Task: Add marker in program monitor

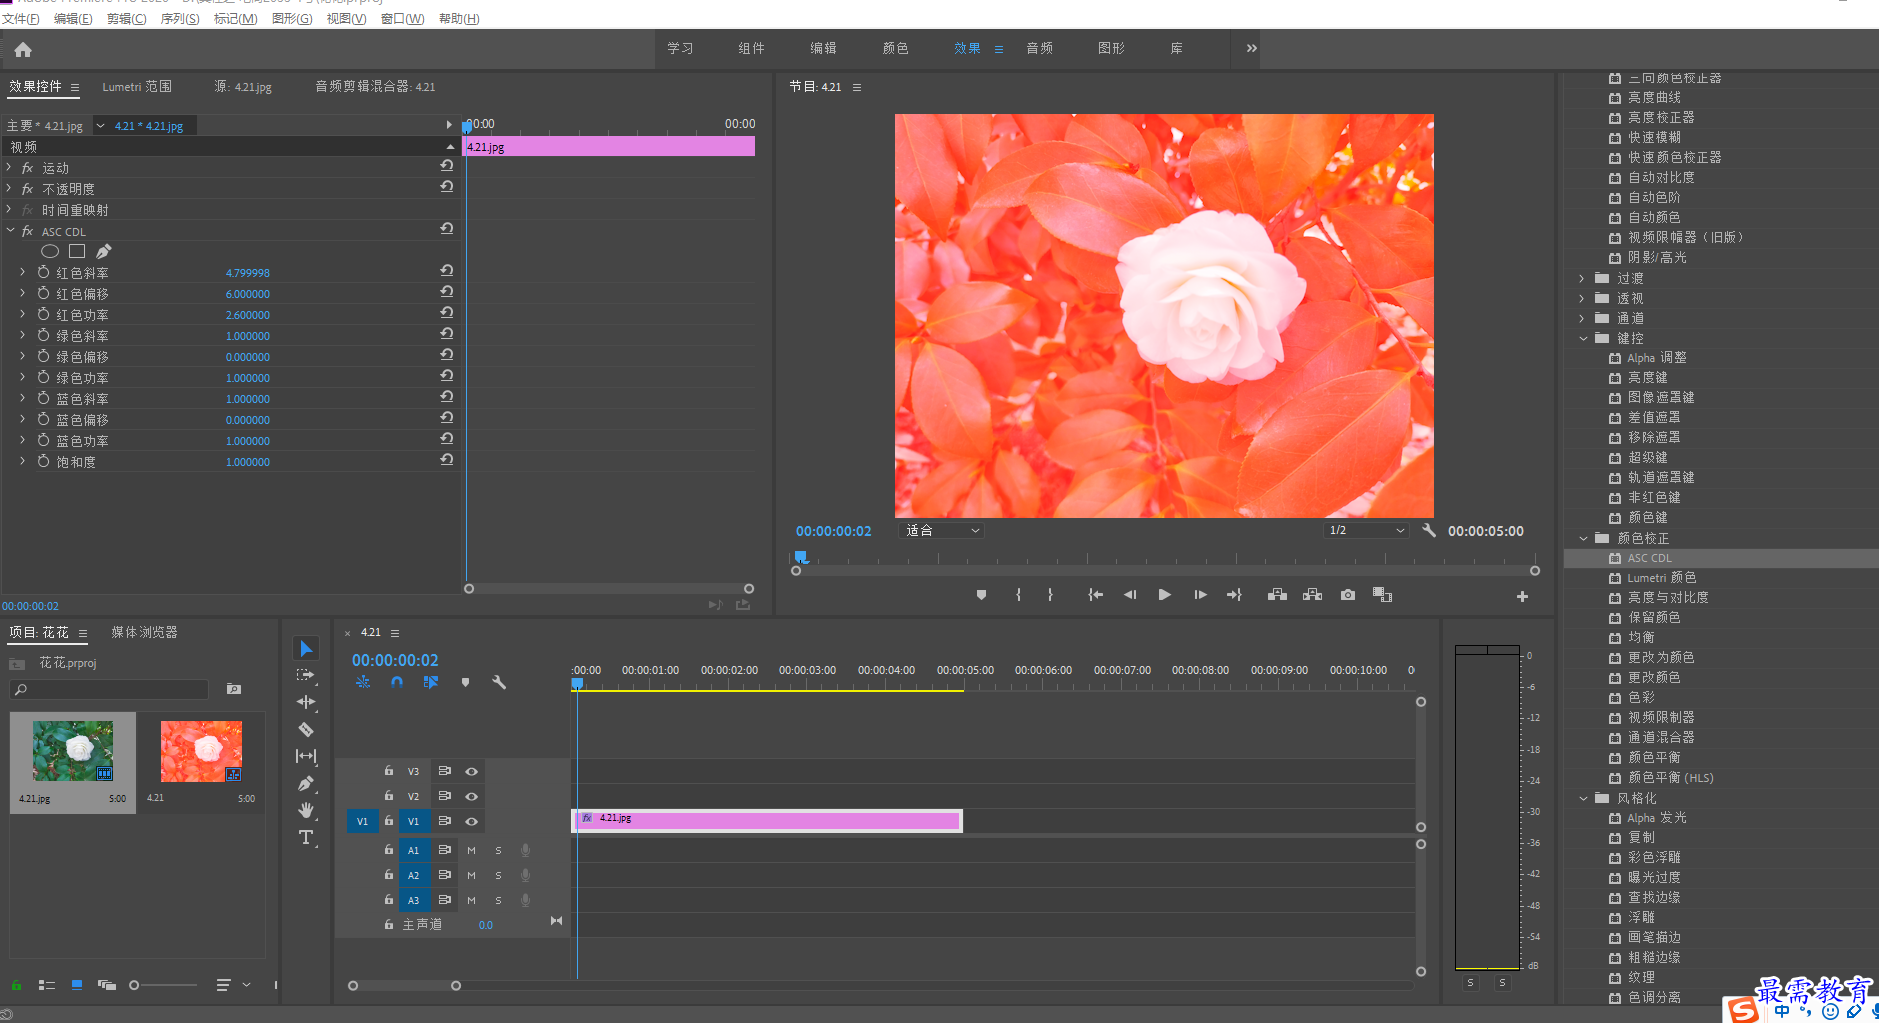Action: [981, 595]
